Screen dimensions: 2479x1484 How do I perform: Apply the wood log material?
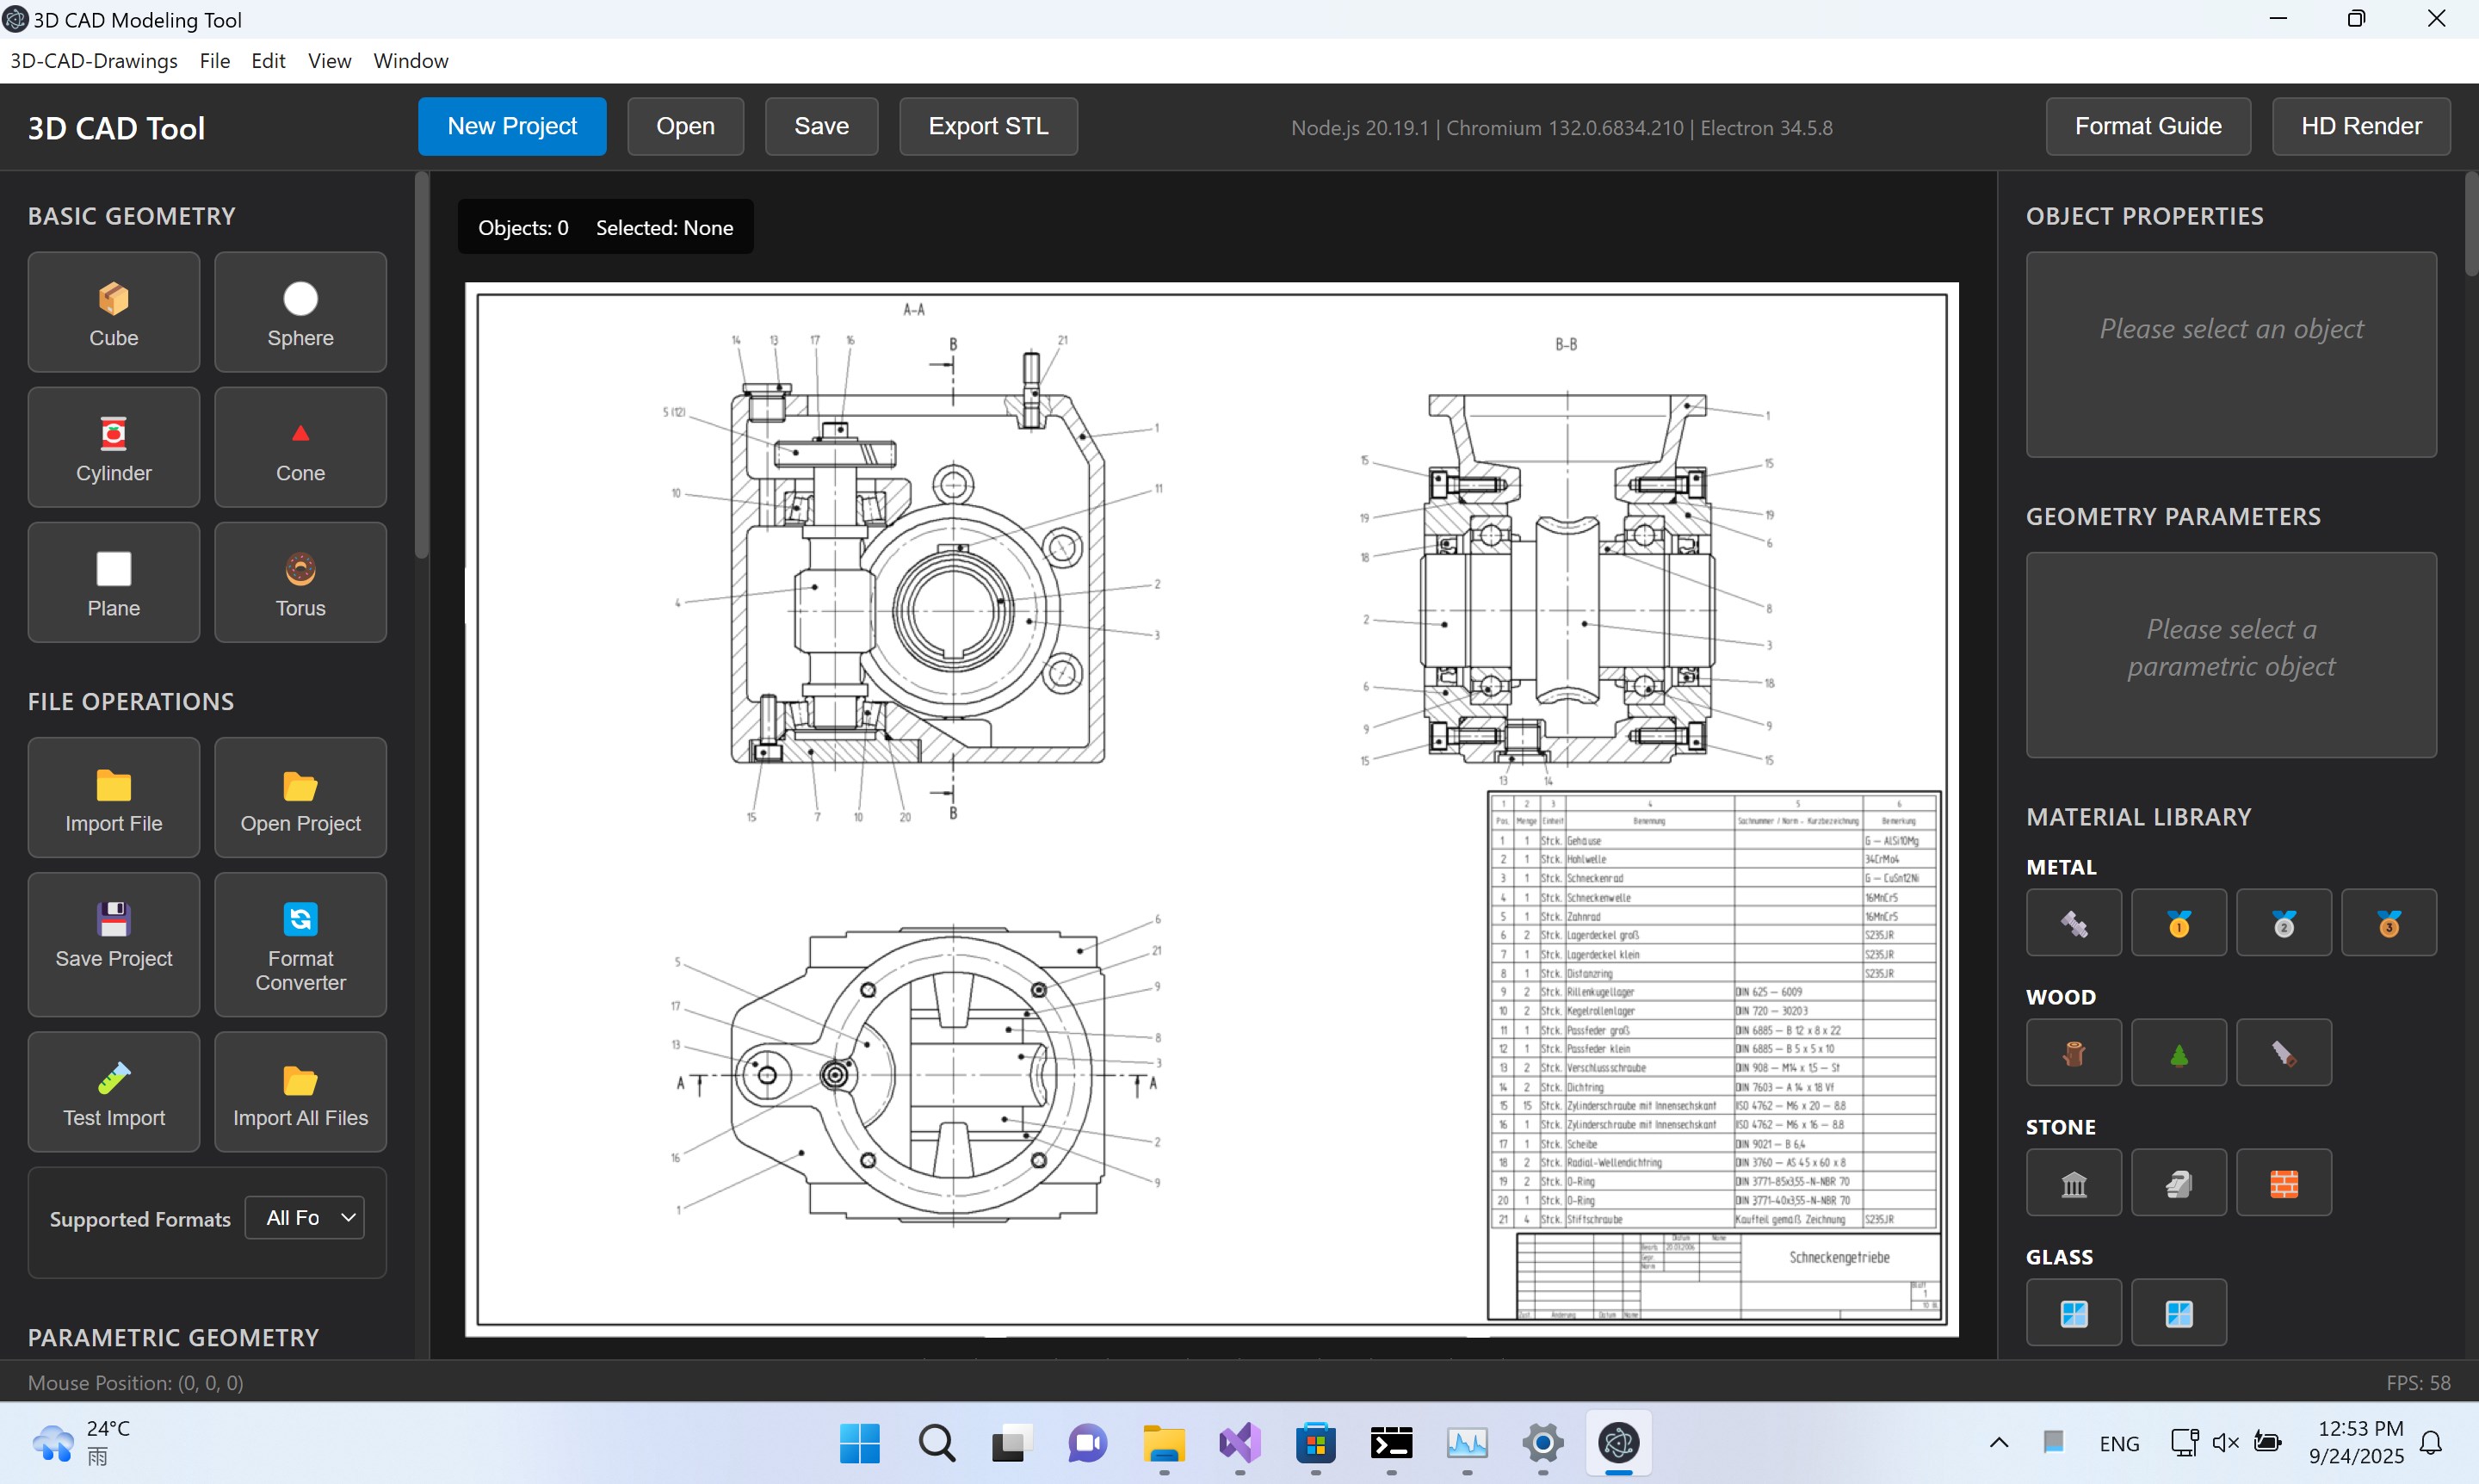click(x=2073, y=1052)
